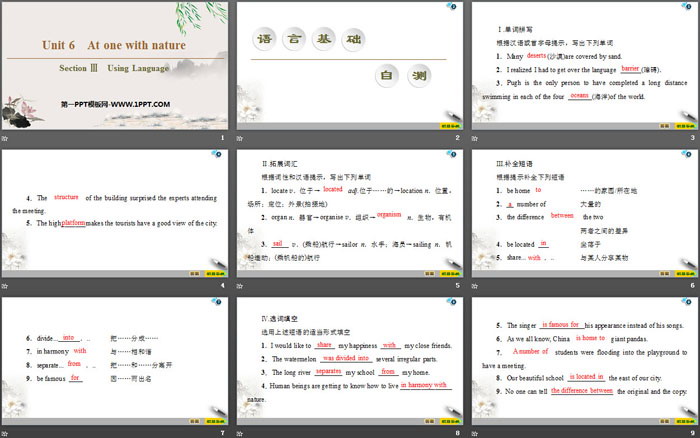Click the pen graphic on slide 2

pos(453,116)
